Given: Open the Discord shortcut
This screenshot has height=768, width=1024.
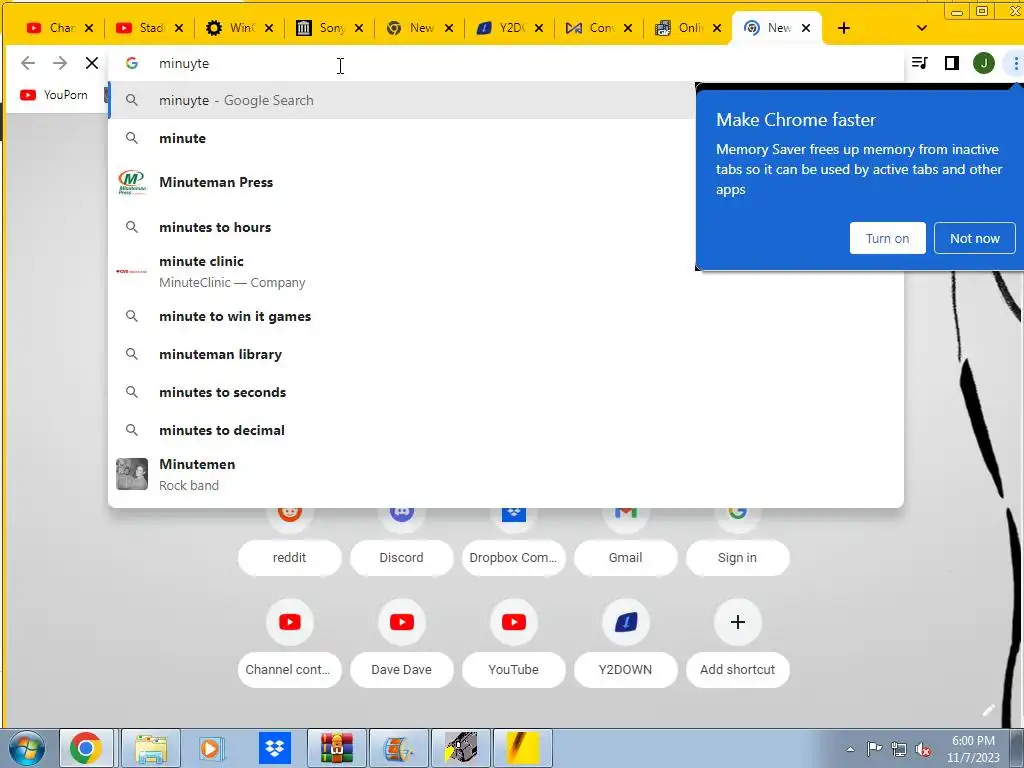Looking at the screenshot, I should point(402,557).
